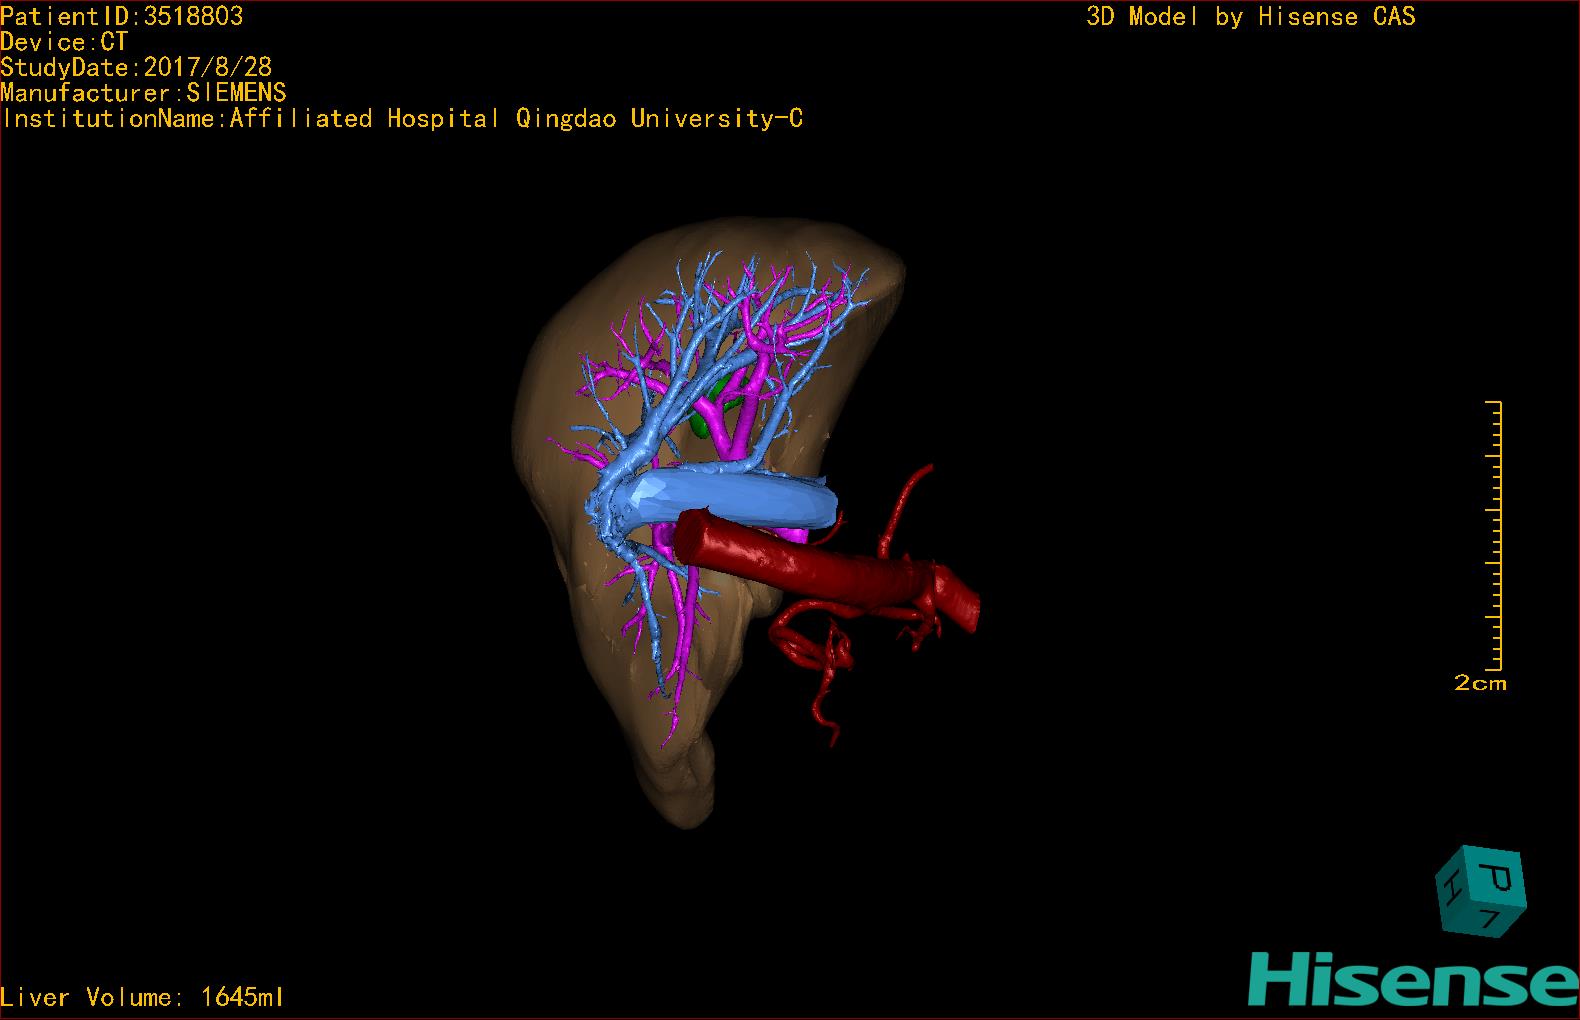
Task: Click the orientation cube in the corner
Action: tap(1480, 892)
